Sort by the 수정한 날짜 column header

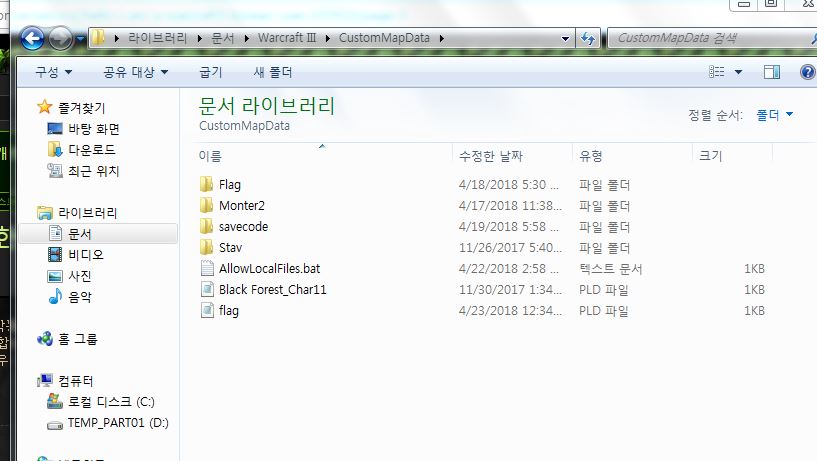tap(490, 156)
